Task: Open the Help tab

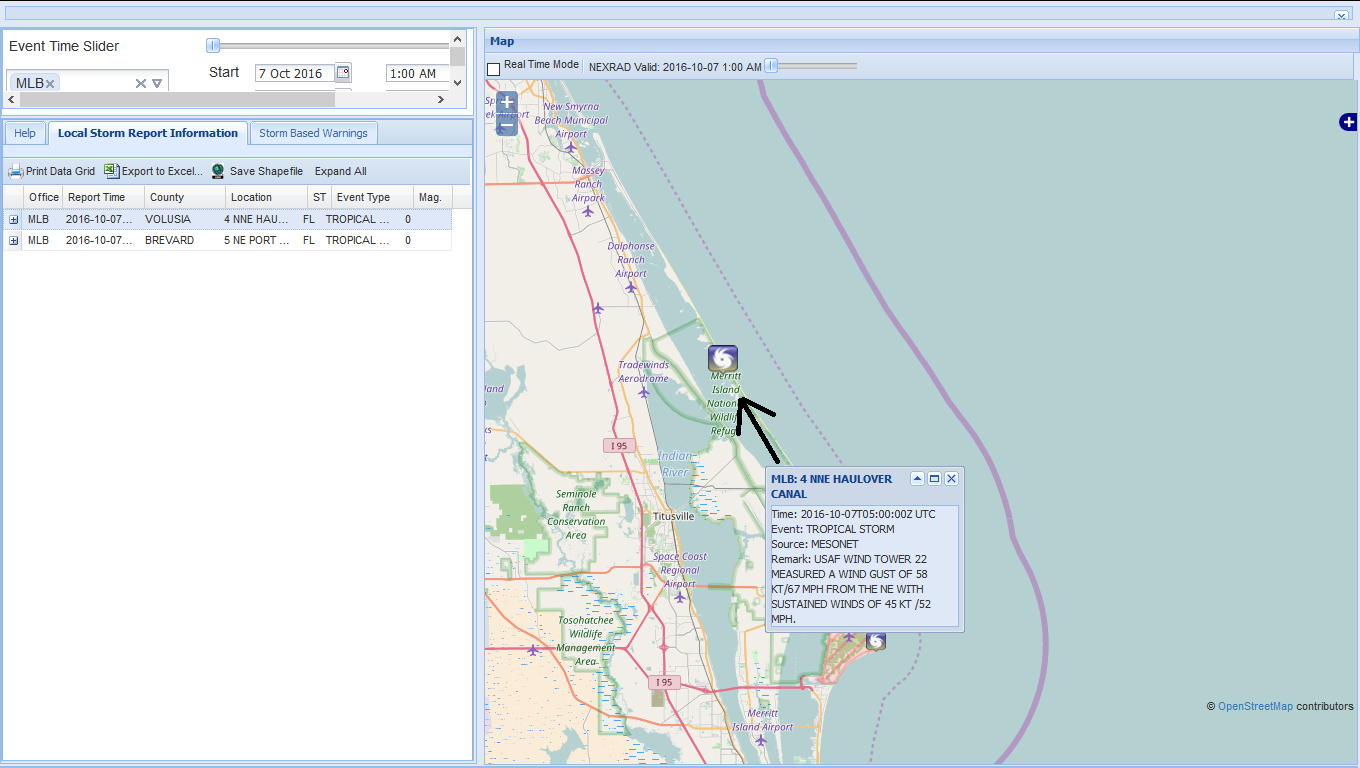Action: tap(25, 133)
